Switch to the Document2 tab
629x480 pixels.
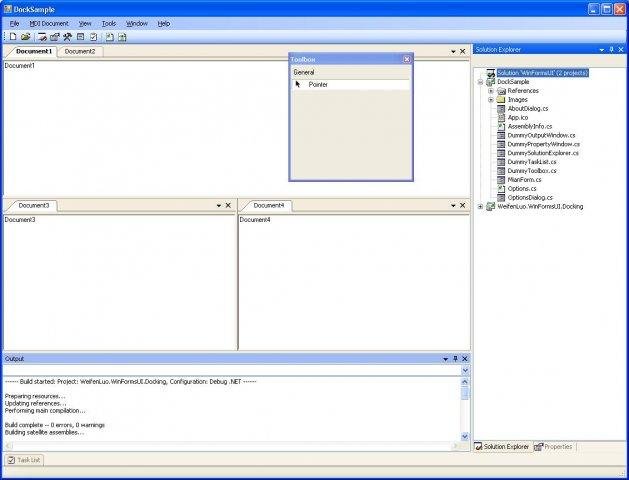point(80,51)
